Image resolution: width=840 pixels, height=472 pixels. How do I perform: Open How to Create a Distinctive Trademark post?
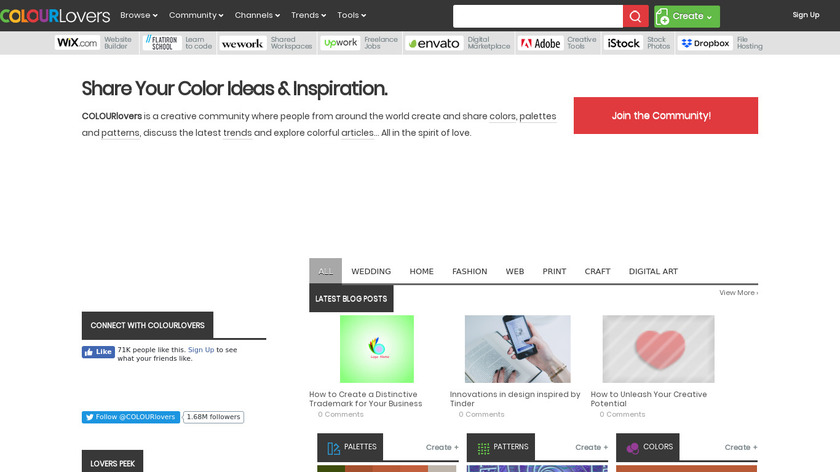(365, 399)
